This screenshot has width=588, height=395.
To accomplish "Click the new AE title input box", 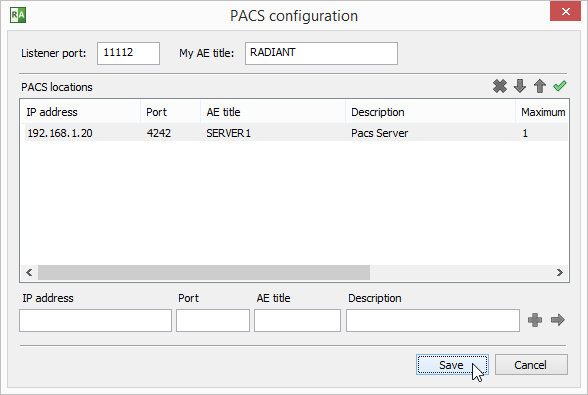I will click(297, 320).
